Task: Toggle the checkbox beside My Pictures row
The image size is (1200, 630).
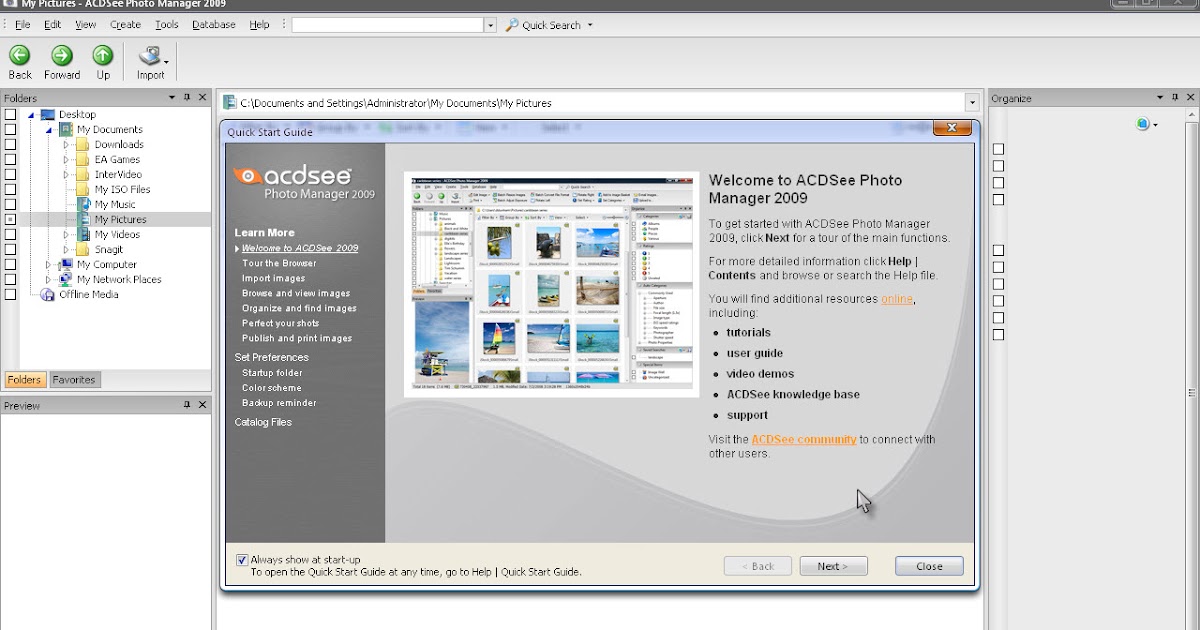Action: coord(10,219)
